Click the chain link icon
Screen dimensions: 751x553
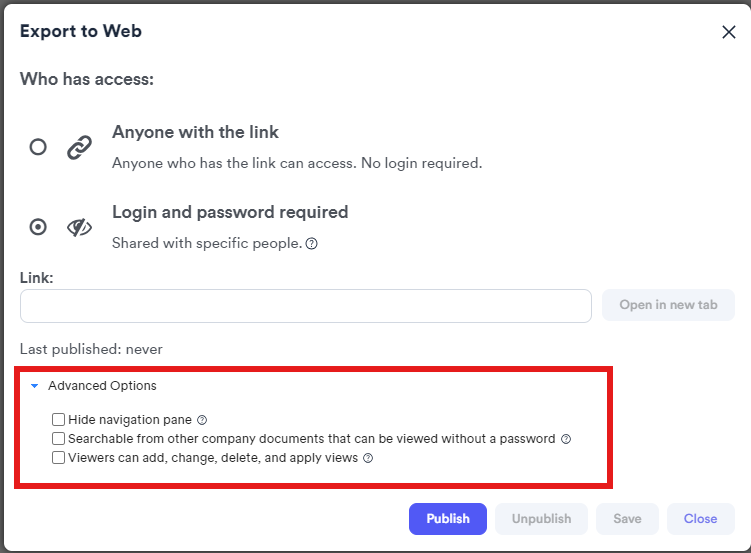tap(79, 147)
